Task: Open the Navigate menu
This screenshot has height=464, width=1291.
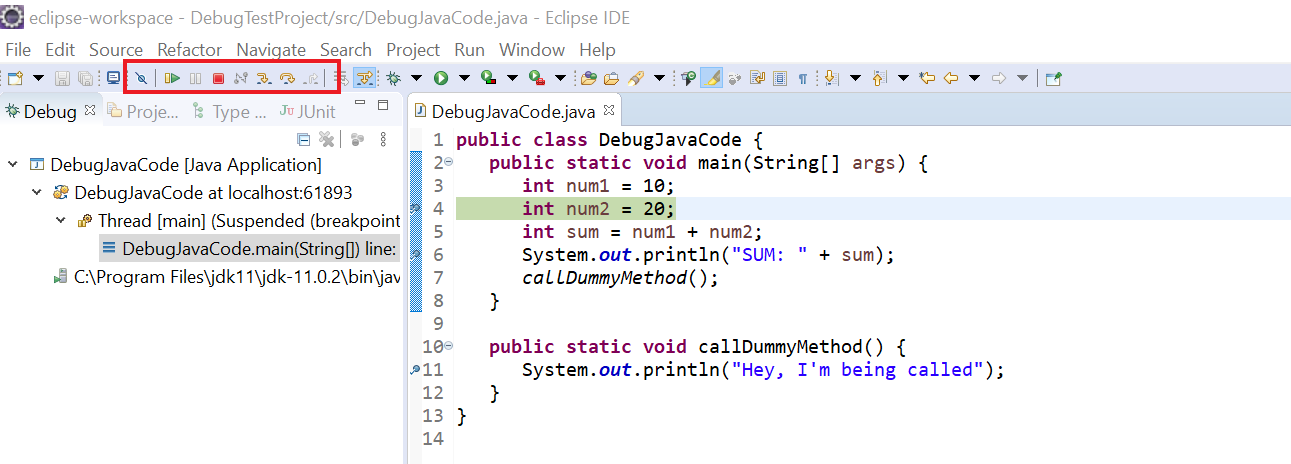Action: click(x=271, y=49)
